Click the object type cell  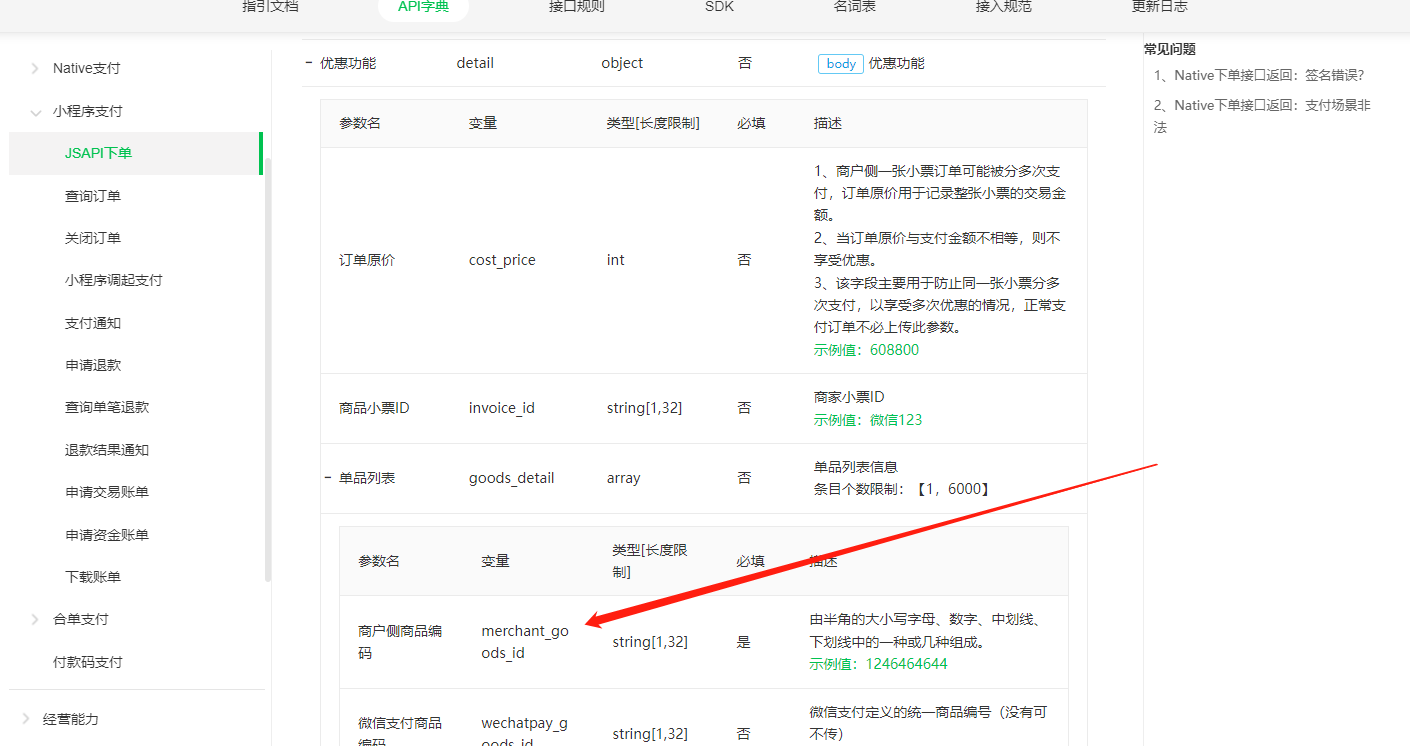click(622, 63)
